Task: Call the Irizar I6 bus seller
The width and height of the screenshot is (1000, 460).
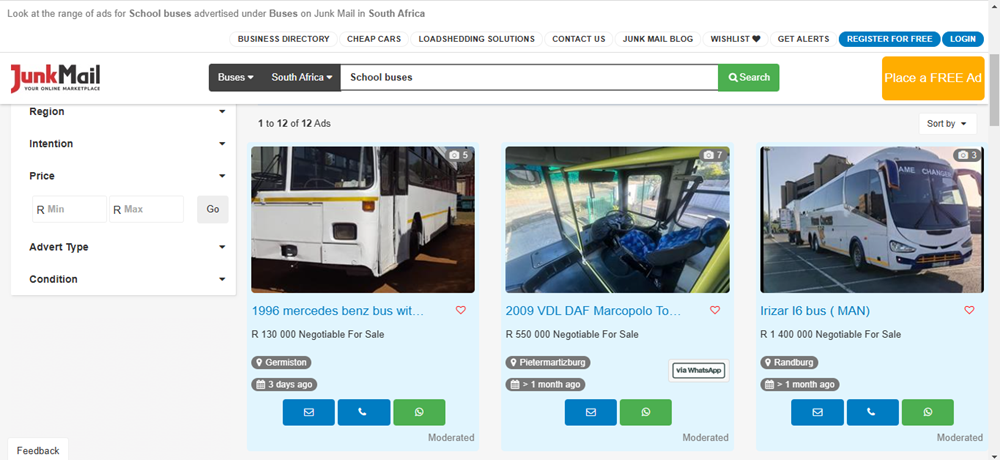Action: tap(872, 412)
